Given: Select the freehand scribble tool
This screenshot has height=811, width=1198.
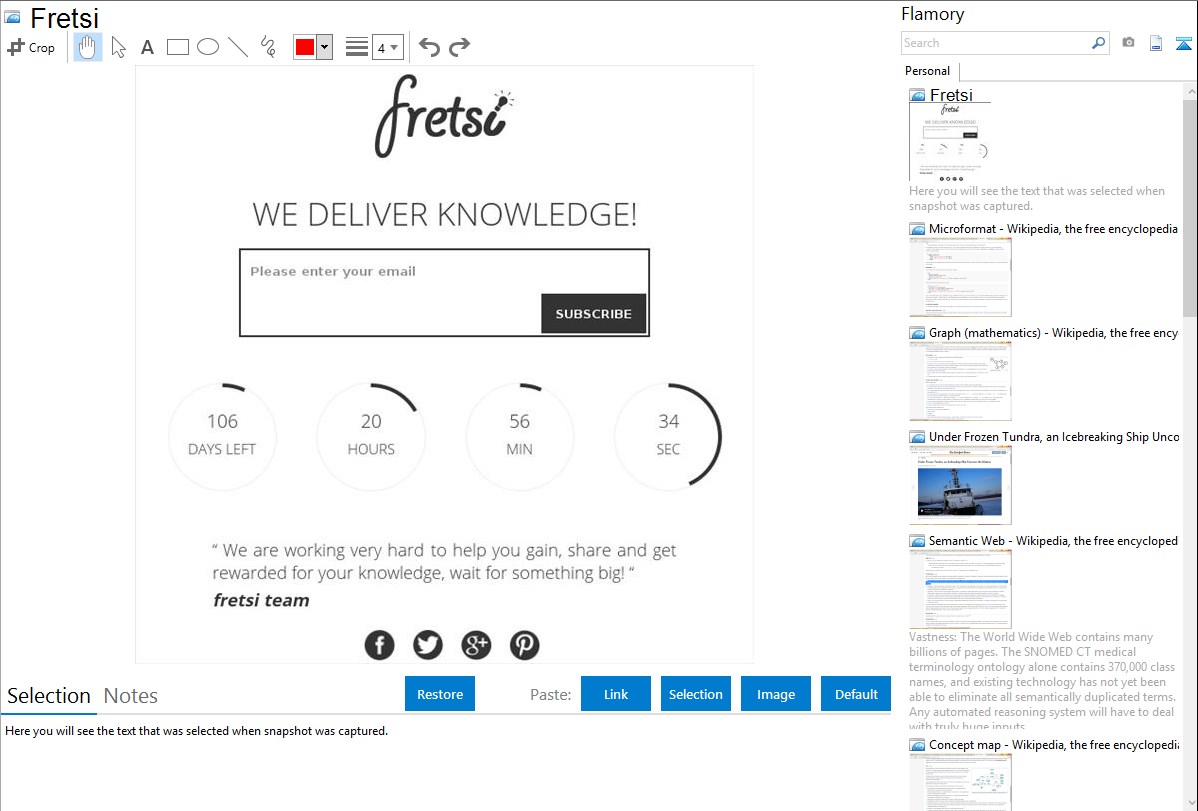Looking at the screenshot, I should [268, 47].
